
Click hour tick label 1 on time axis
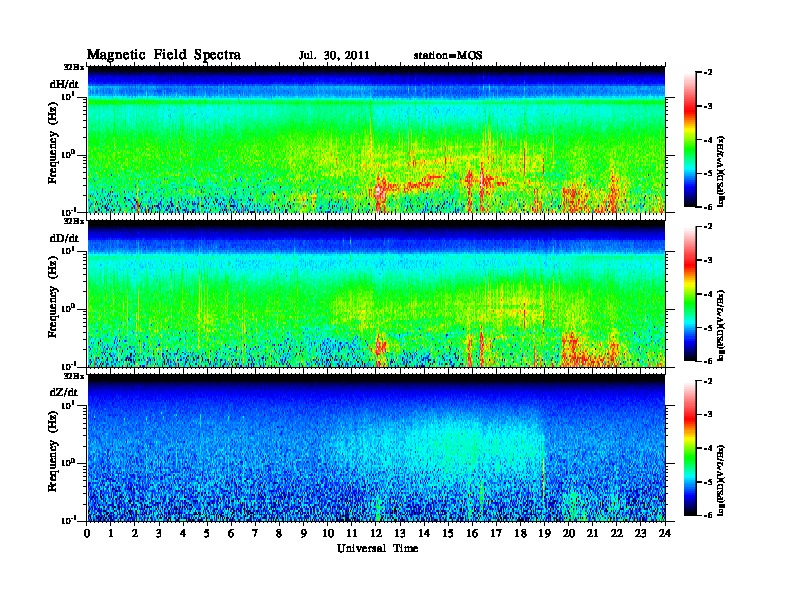[x=111, y=534]
